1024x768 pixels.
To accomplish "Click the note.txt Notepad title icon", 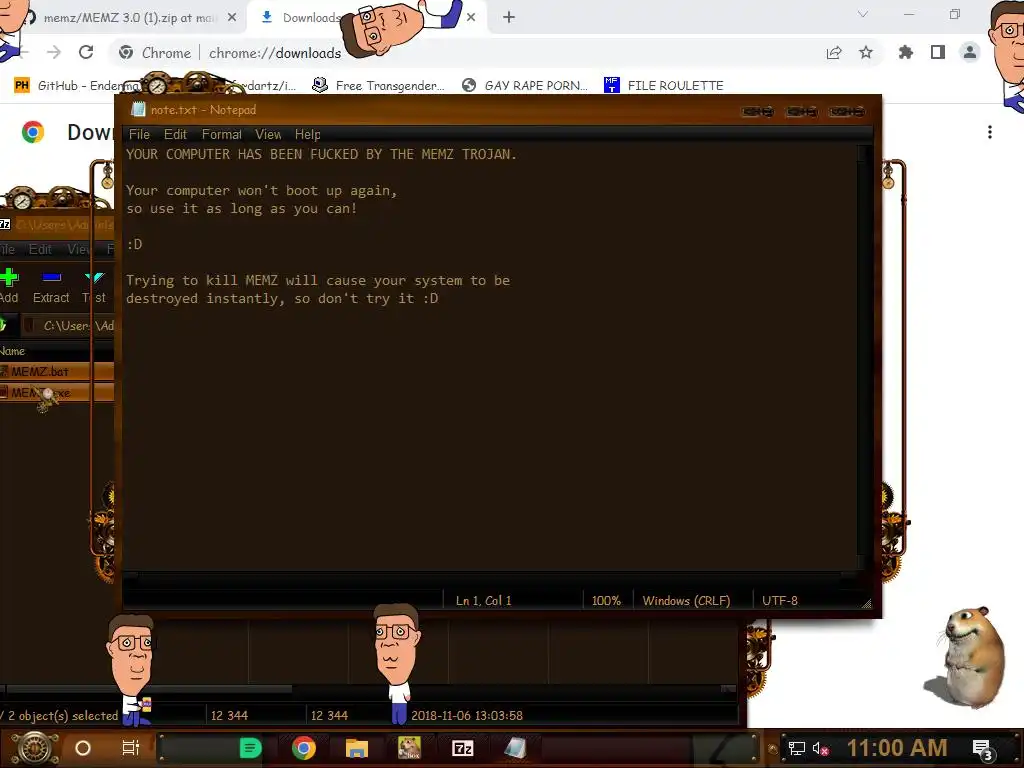I will (x=138, y=110).
